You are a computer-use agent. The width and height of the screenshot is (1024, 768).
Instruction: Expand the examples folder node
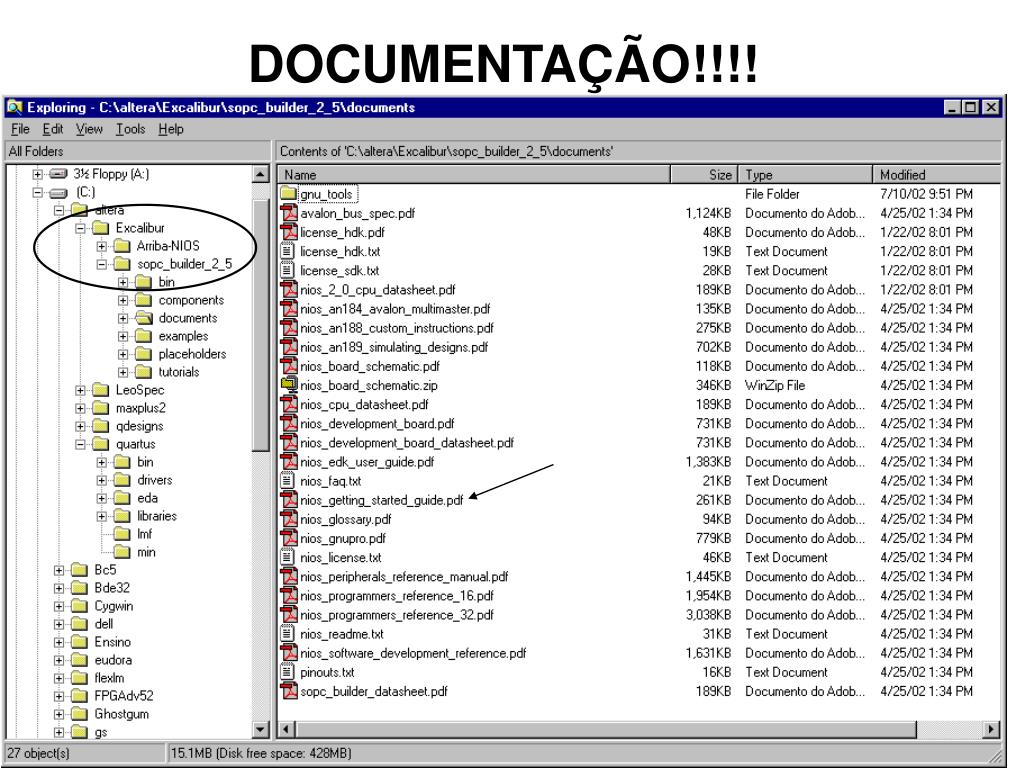(x=124, y=336)
